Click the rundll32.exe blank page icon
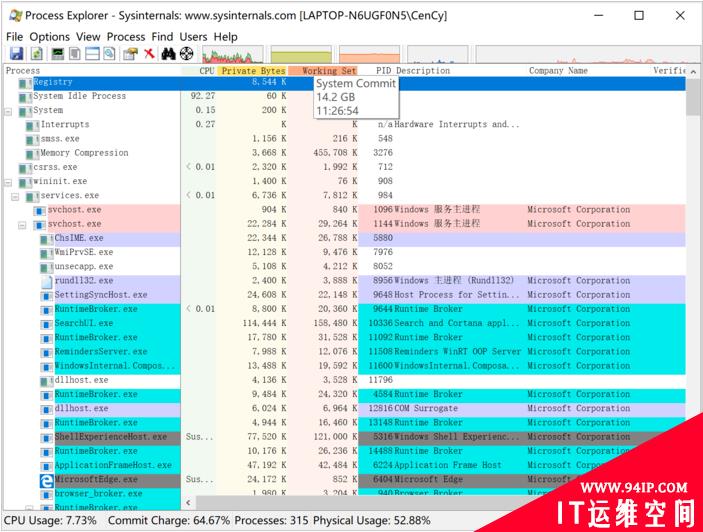 pos(47,281)
